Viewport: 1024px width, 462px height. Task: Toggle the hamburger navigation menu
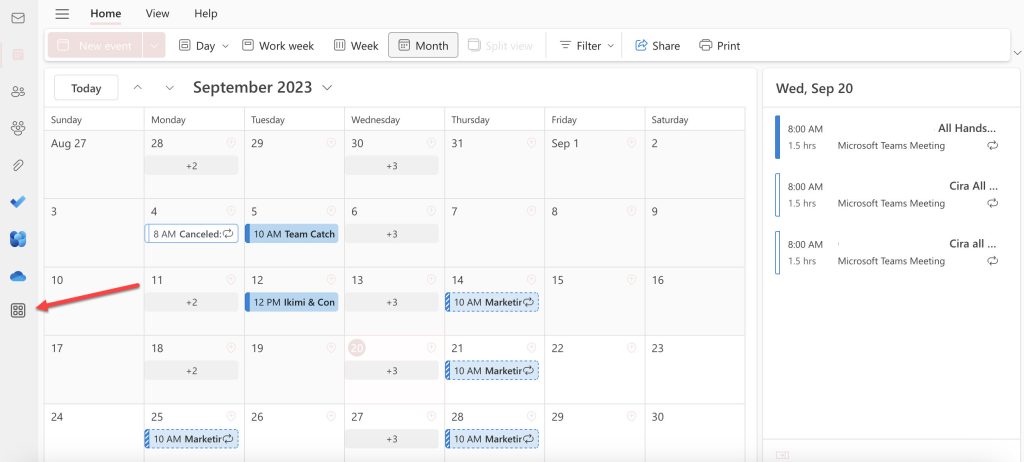pos(62,14)
